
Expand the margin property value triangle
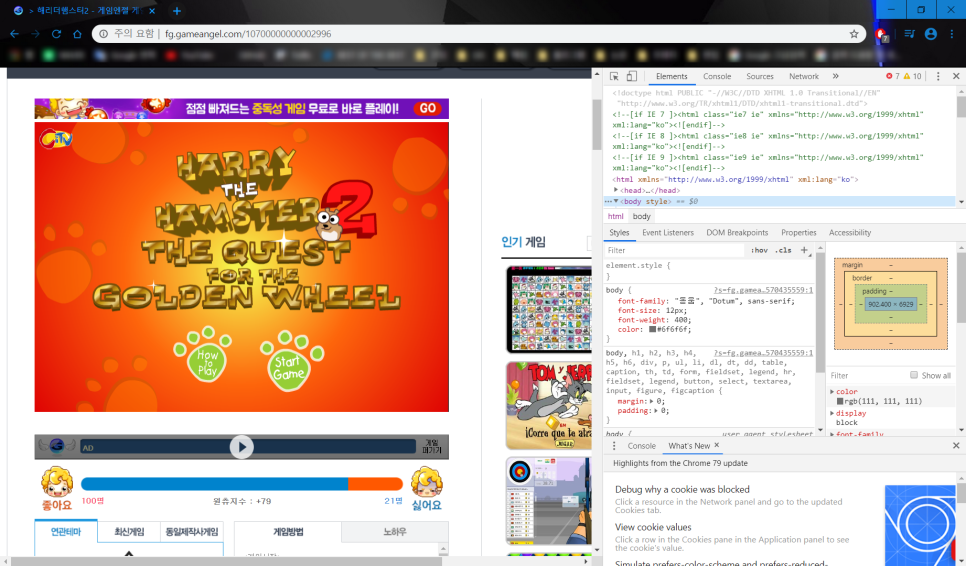point(652,402)
